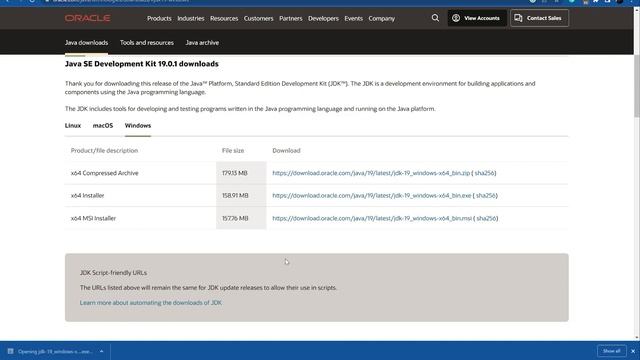Click the x64 Installer row description
The image size is (640, 360).
click(87, 196)
